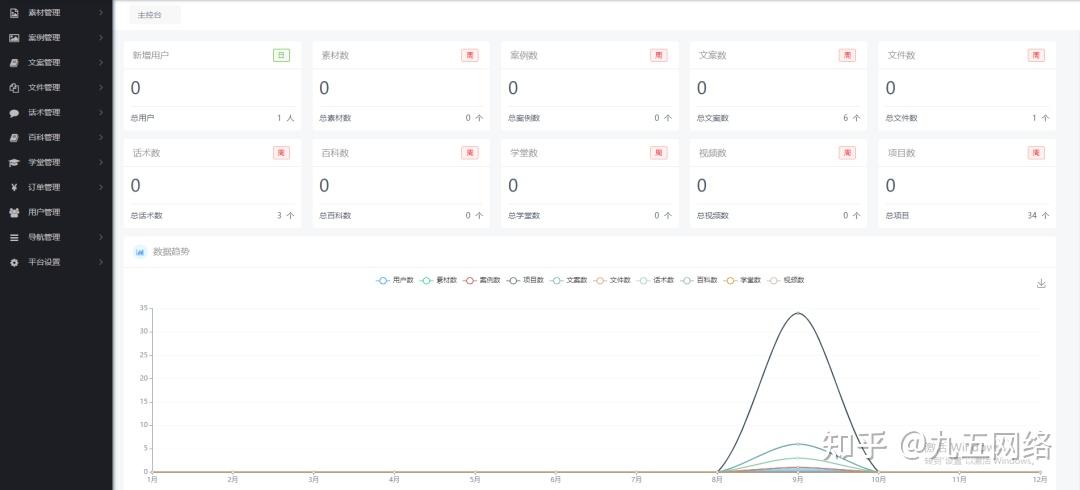Click the 周 badge on 话术数 card
Image resolution: width=1080 pixels, height=490 pixels.
tap(281, 153)
